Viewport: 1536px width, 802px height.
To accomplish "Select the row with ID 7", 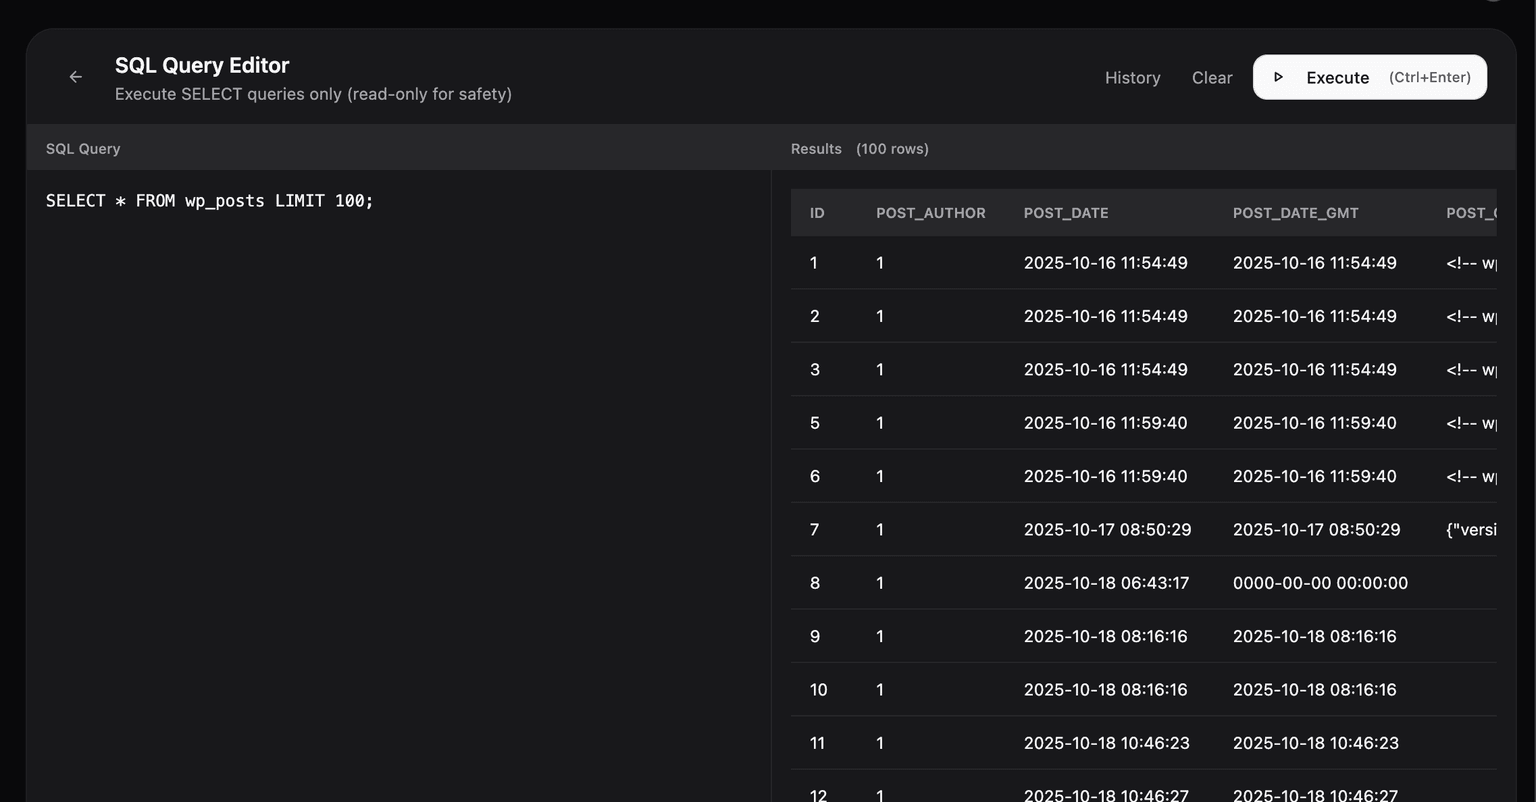I will [x=1000, y=529].
